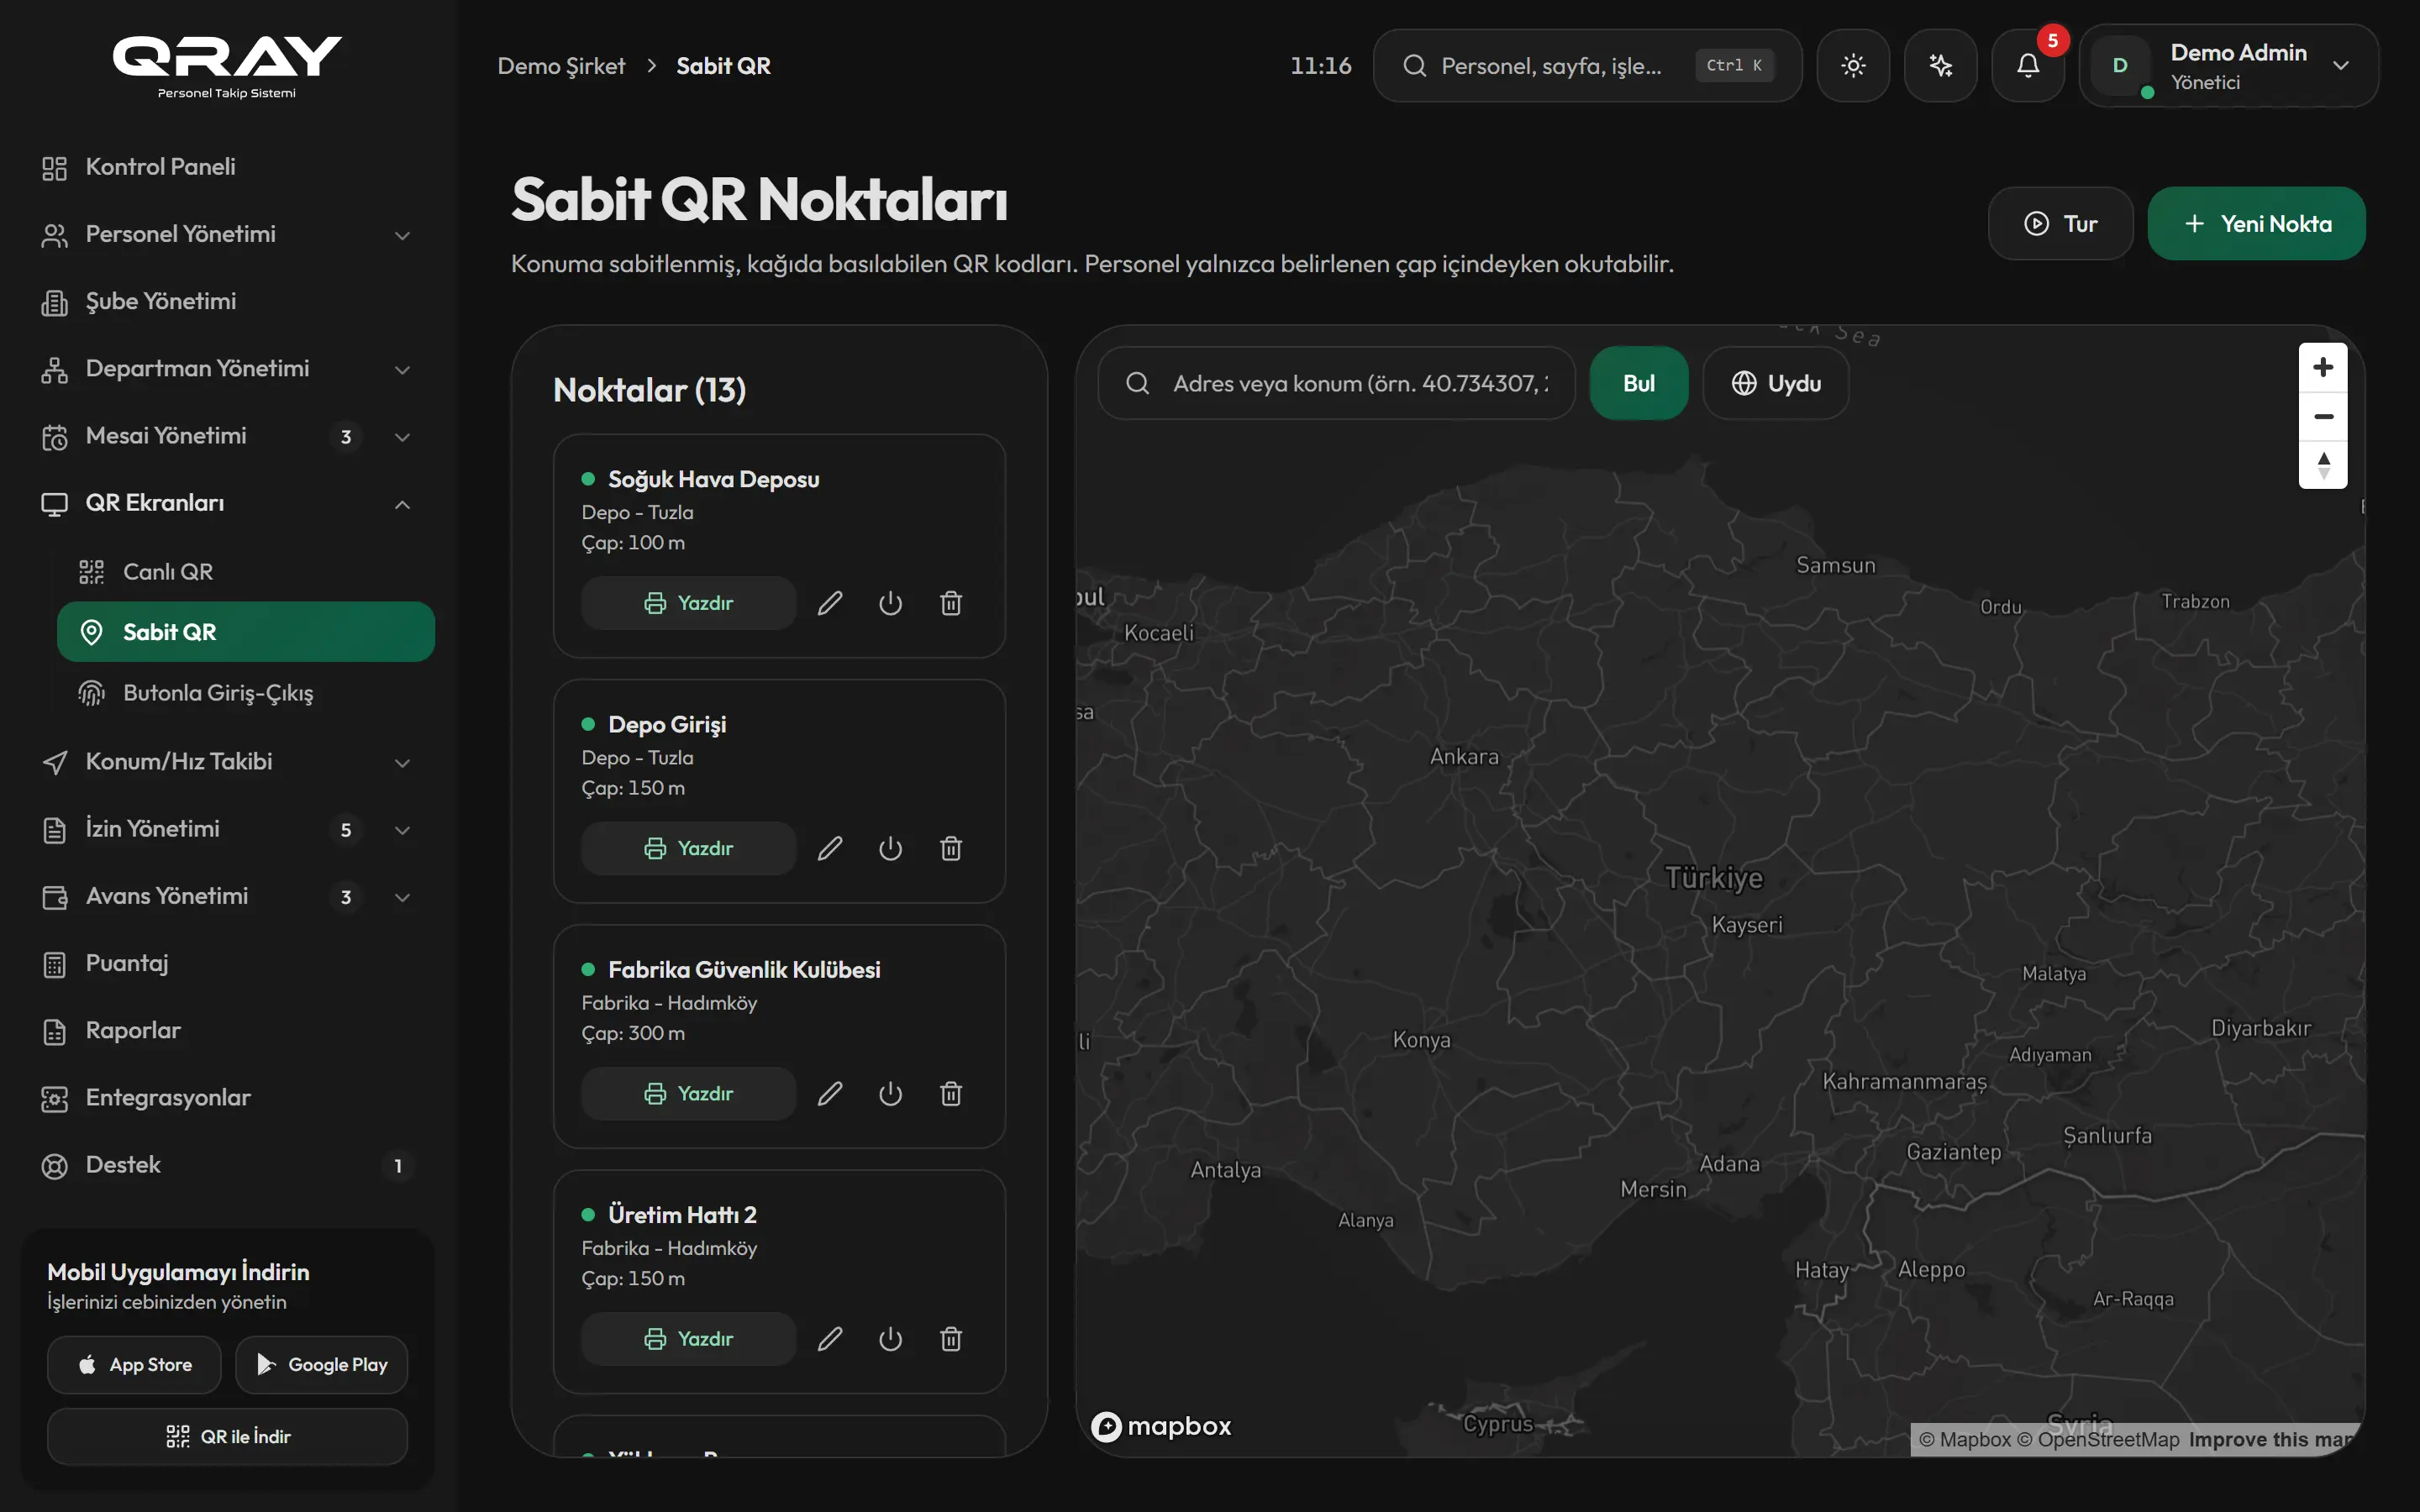Screen dimensions: 2420x1512
Task: Edit the Soğuk Hava Deposu point
Action: point(830,603)
